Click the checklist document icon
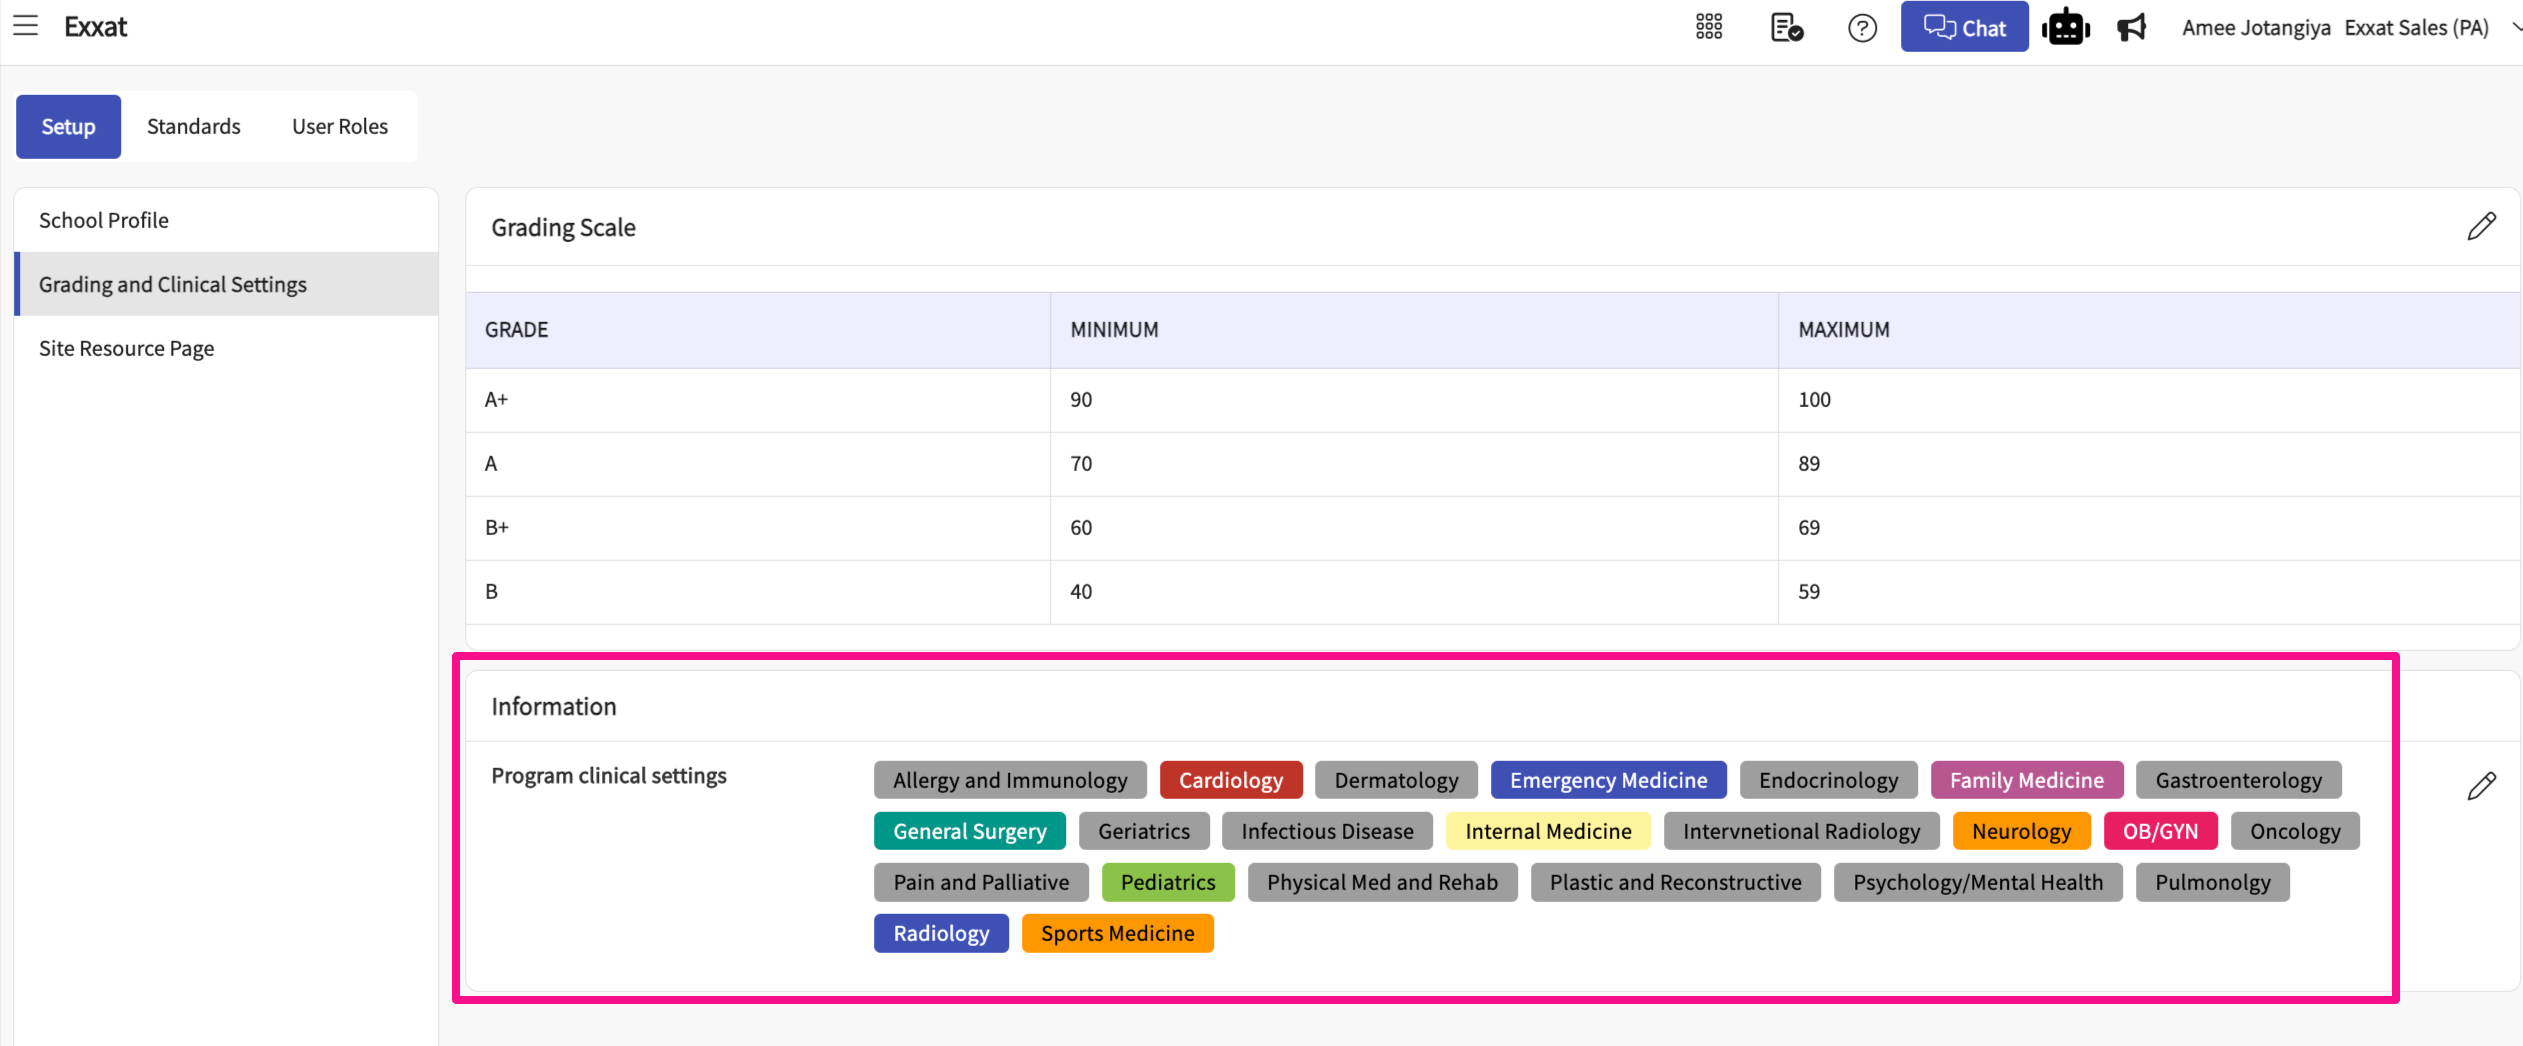Screen dimensions: 2523x1046 pyautogui.click(x=1786, y=27)
